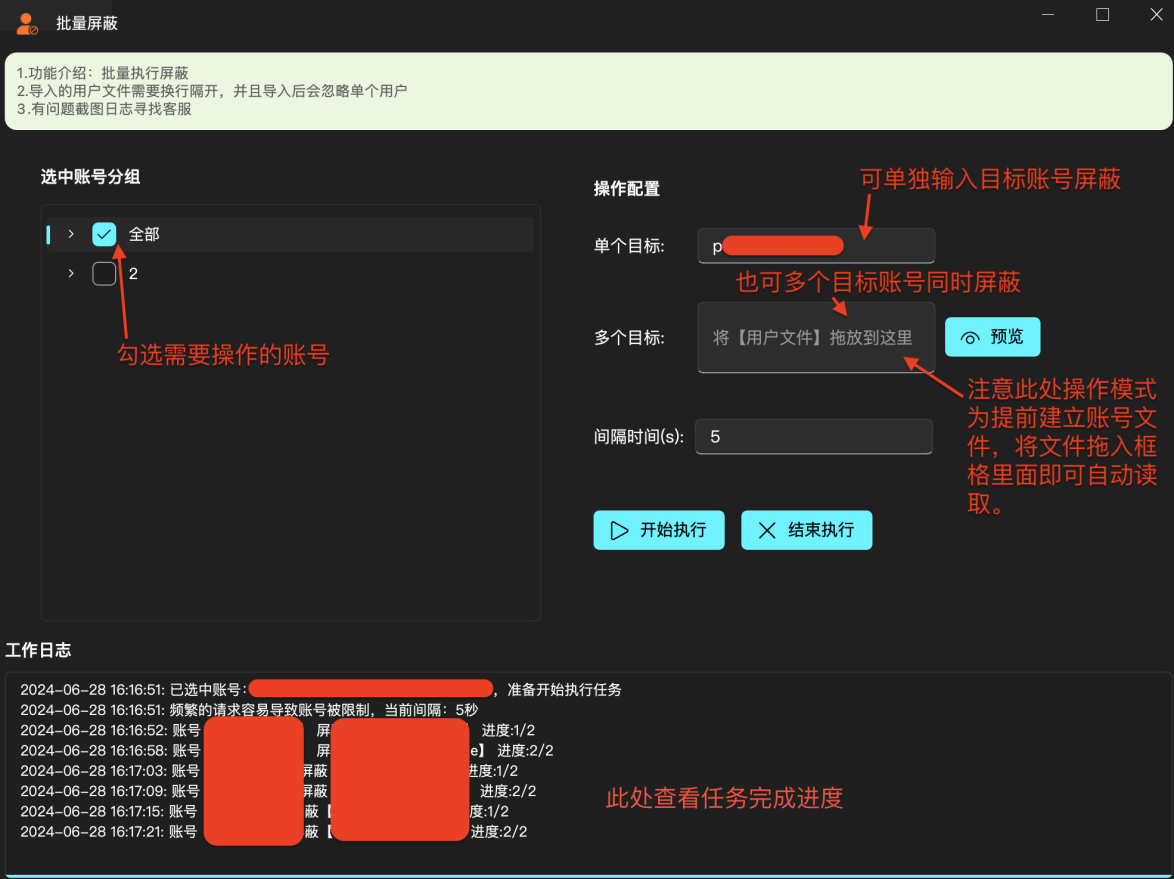Click the 选中账号分组 heading
1174x879 pixels.
click(91, 177)
